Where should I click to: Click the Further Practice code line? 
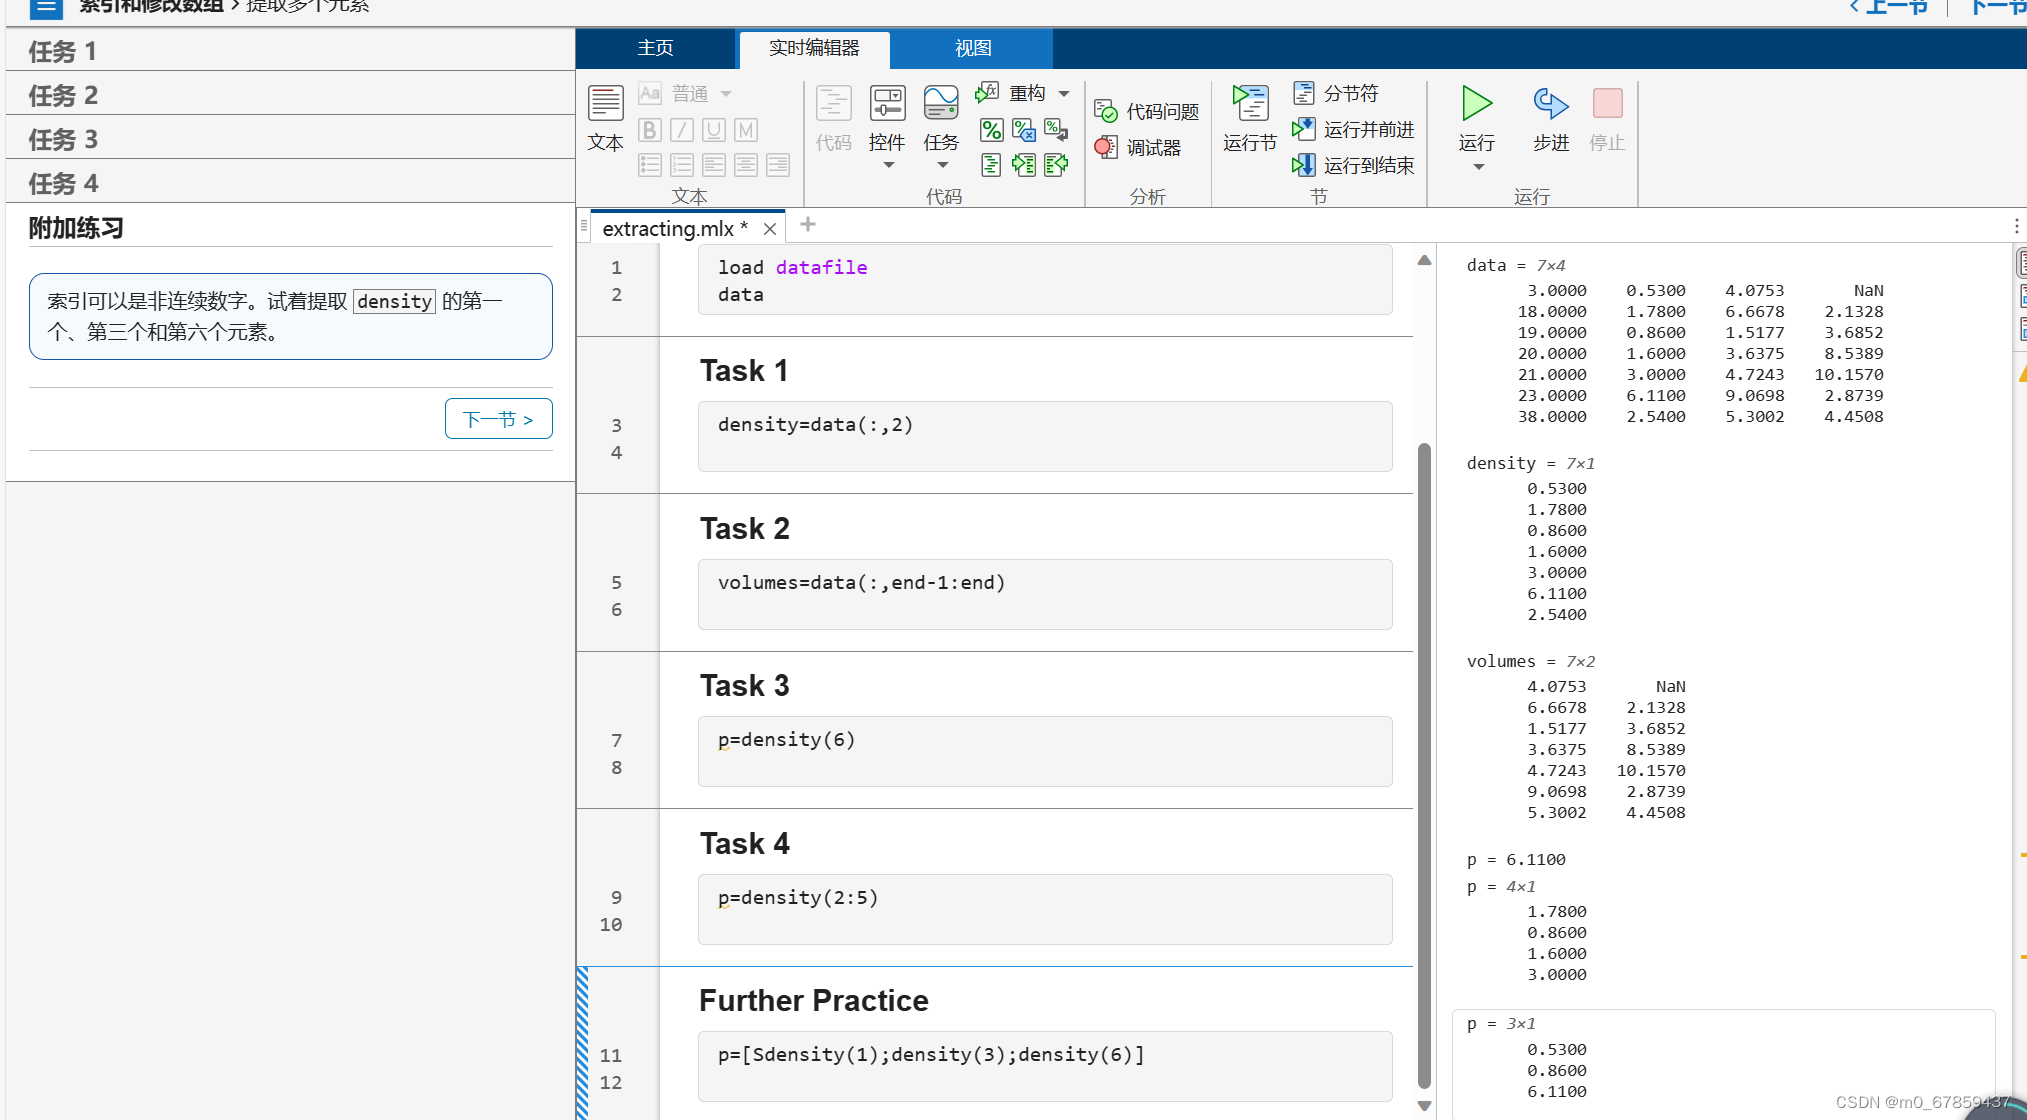pyautogui.click(x=931, y=1055)
